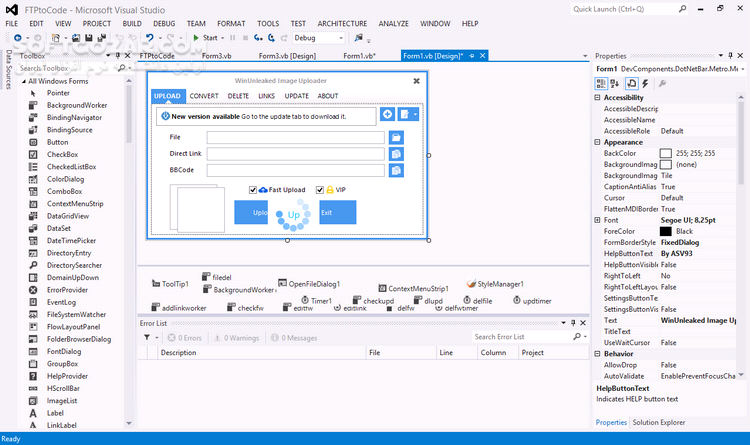Click the Data Sources side tab
This screenshot has width=750, height=445.
point(8,69)
